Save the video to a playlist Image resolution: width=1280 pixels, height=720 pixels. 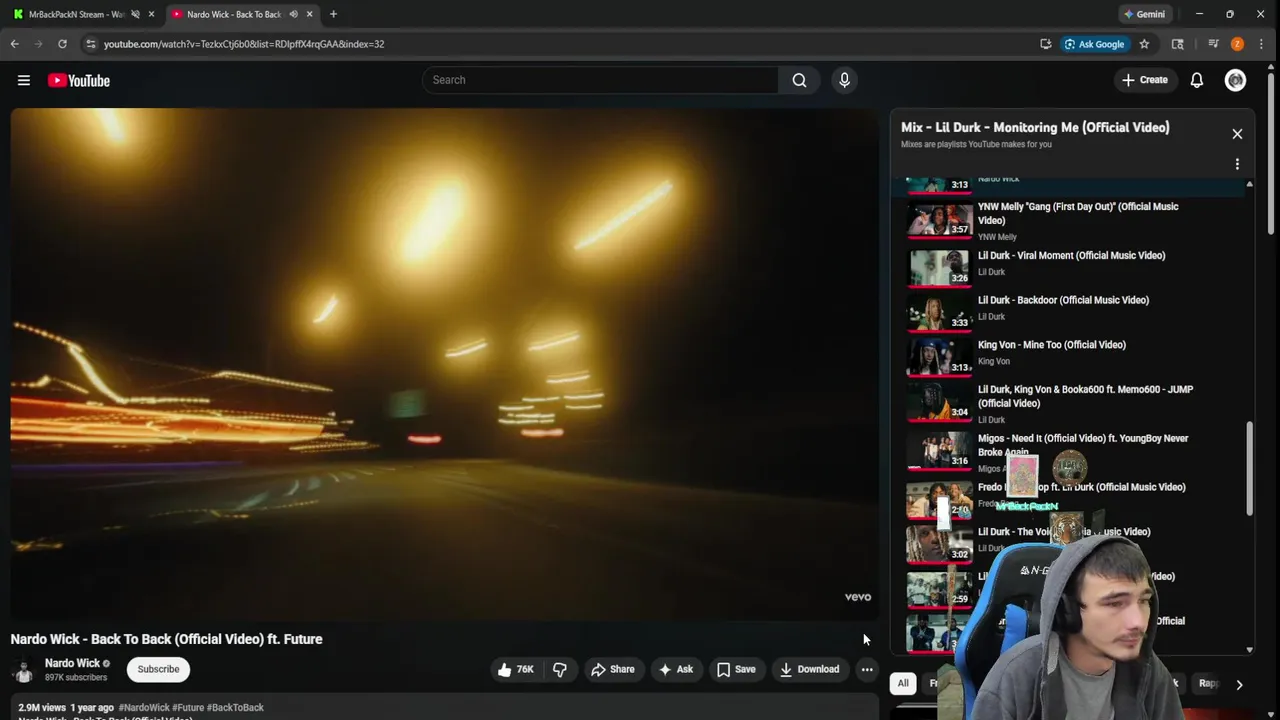pyautogui.click(x=736, y=669)
